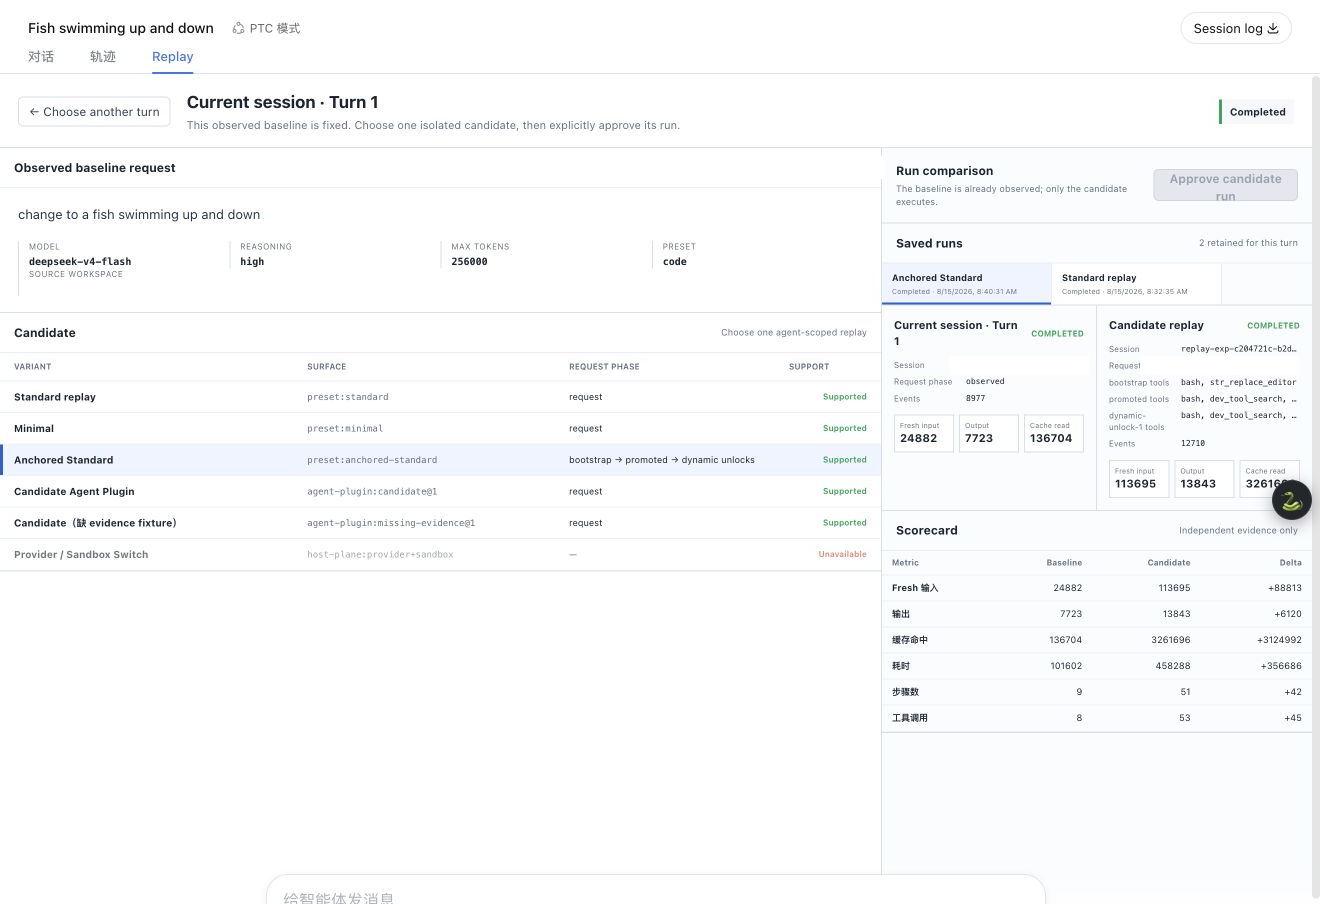Viewport: 1320px width, 904px height.
Task: Click the bootstrap → promoted → dynamic unlocks phase
Action: pyautogui.click(x=662, y=460)
